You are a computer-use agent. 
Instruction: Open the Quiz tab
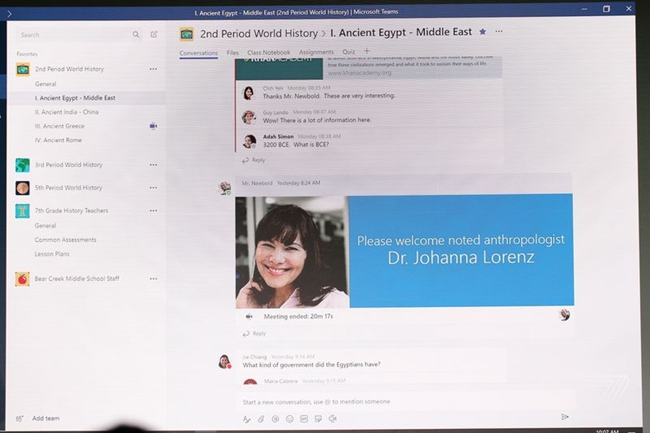349,51
